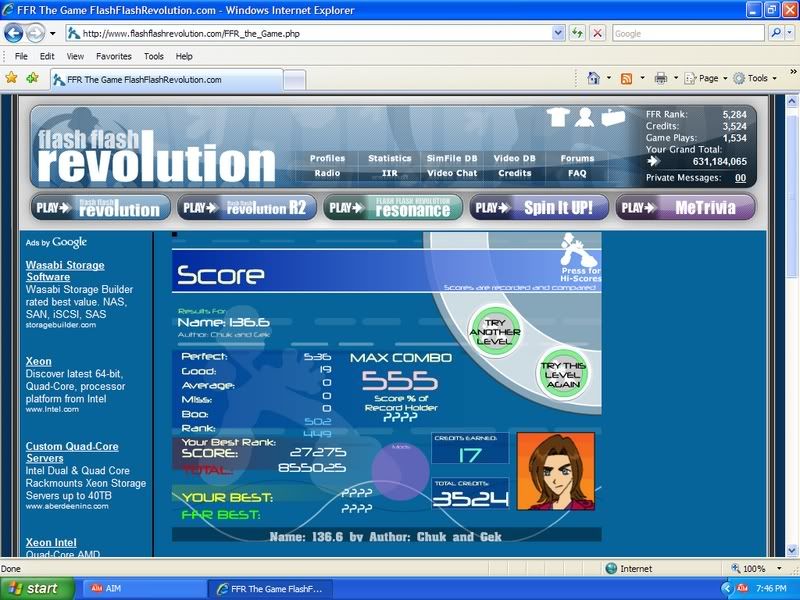800x600 pixels.
Task: Click the user profile silhouette icon
Action: coord(586,118)
